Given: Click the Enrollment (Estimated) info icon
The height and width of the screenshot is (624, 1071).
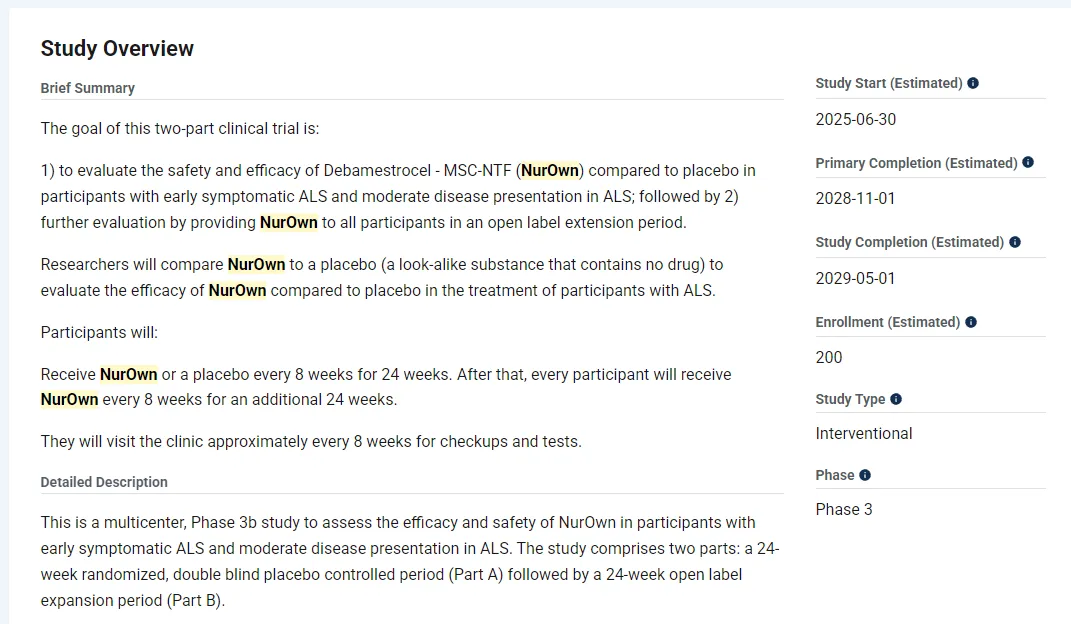Looking at the screenshot, I should coord(971,322).
